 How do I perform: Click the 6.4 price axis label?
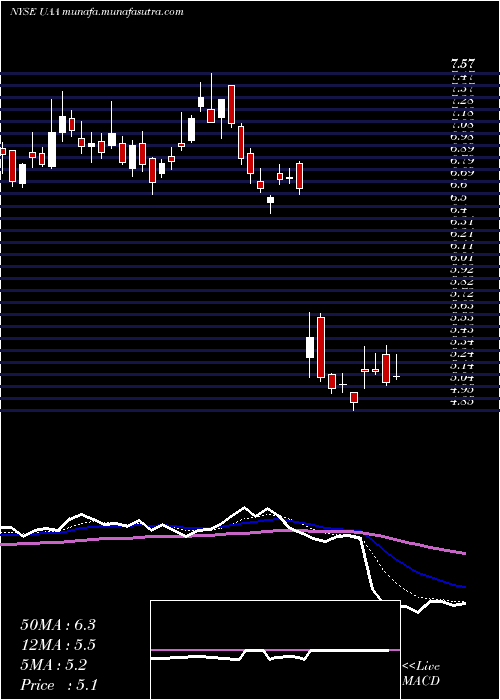(459, 209)
